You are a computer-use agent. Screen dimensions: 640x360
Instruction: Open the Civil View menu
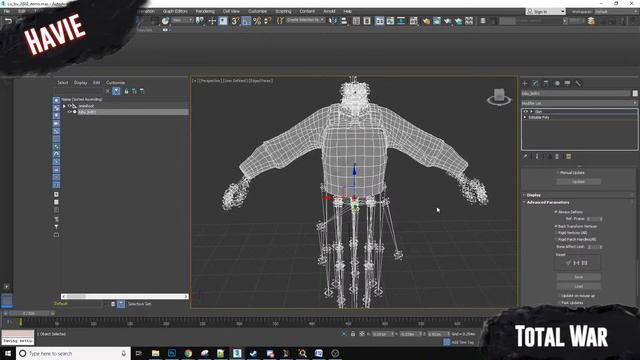click(x=231, y=11)
